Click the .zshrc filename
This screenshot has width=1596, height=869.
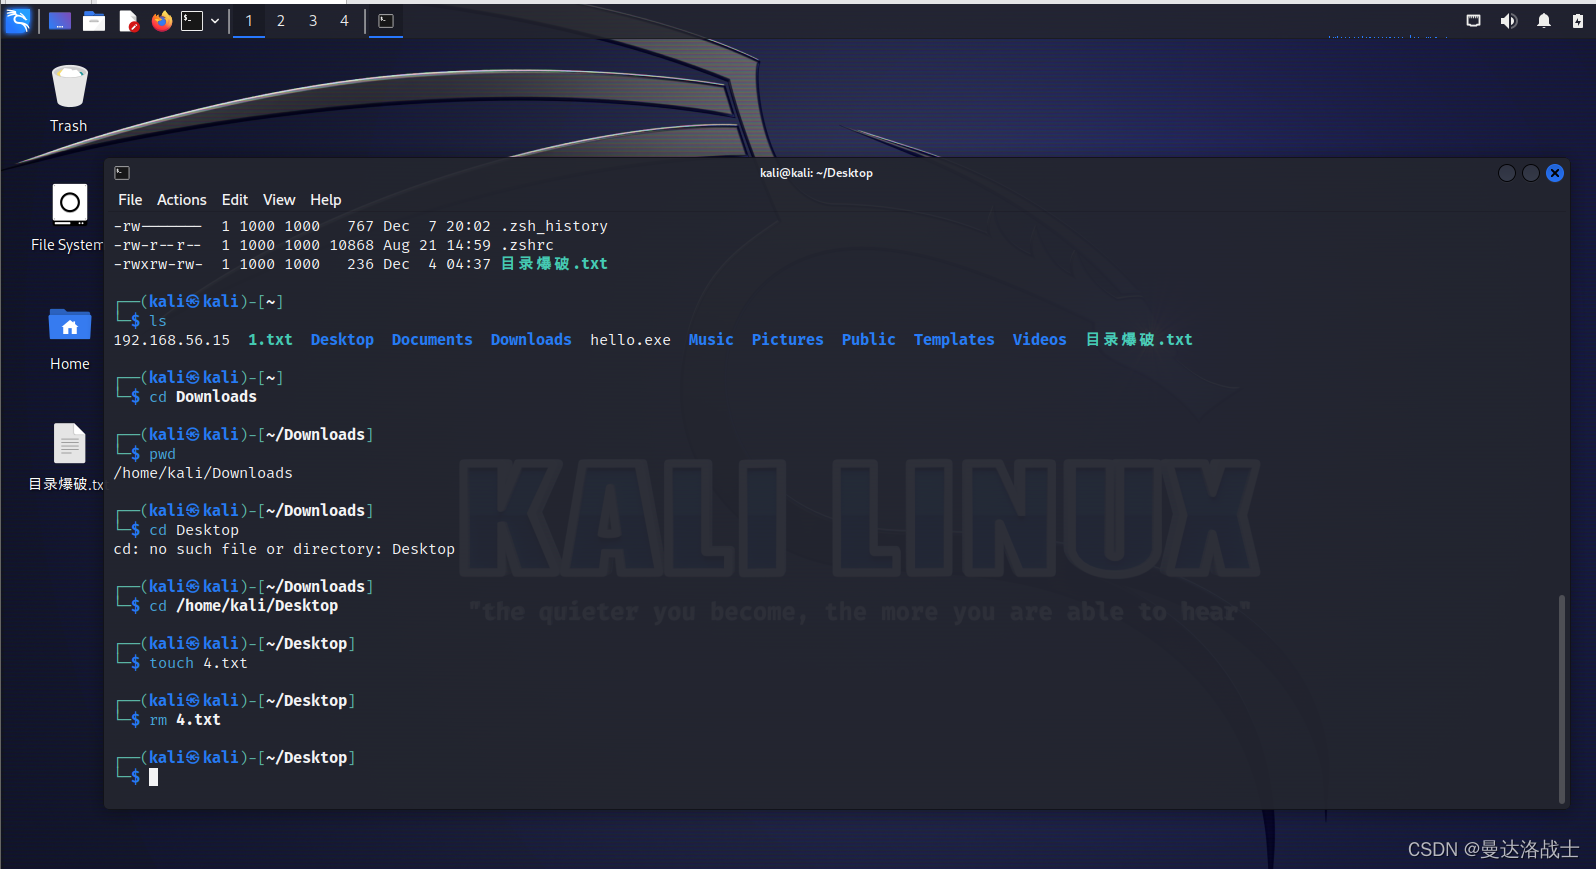[x=527, y=245]
